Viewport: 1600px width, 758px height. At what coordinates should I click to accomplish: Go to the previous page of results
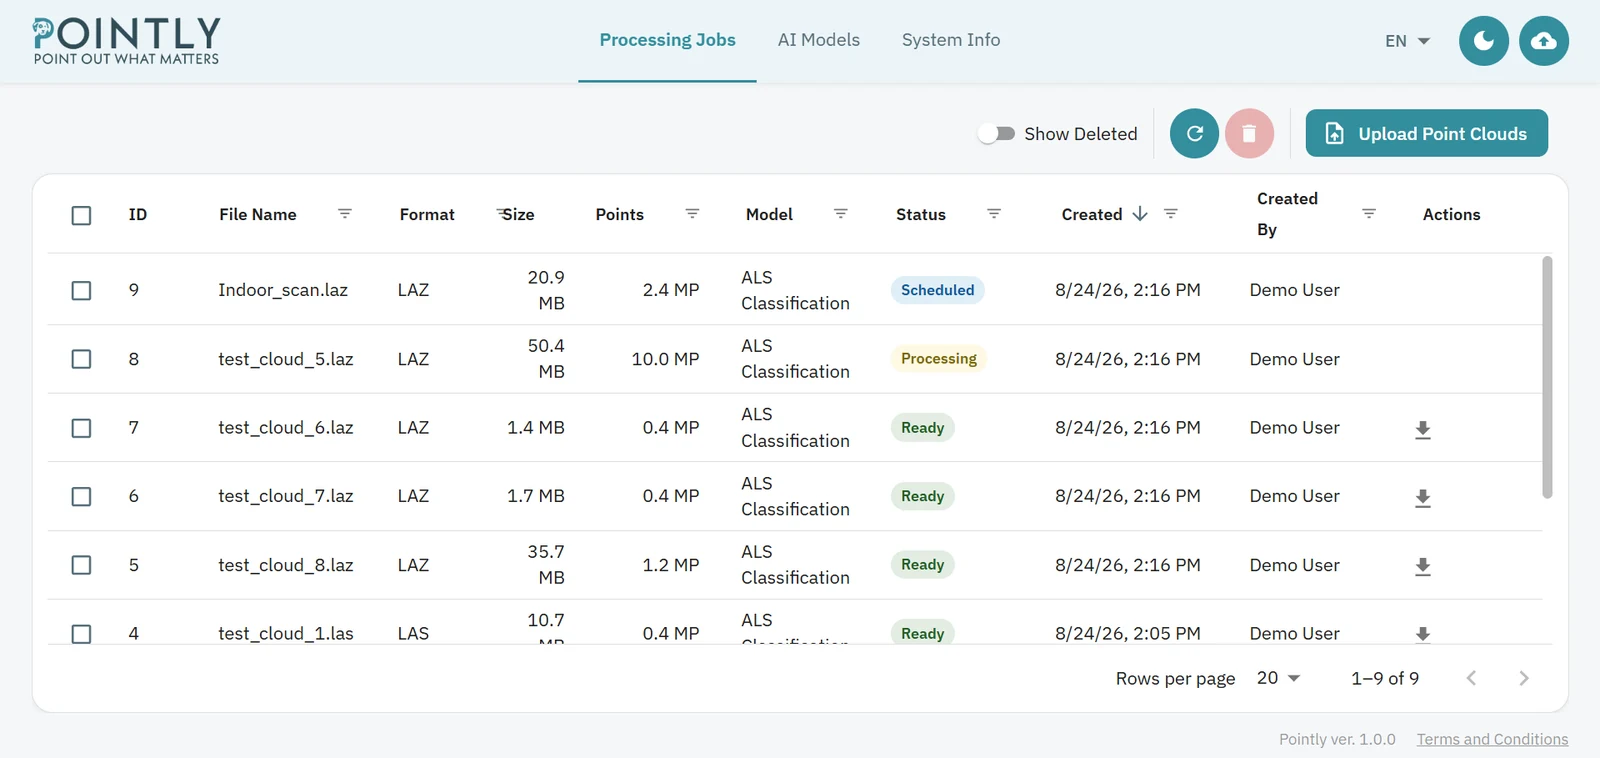pyautogui.click(x=1471, y=678)
